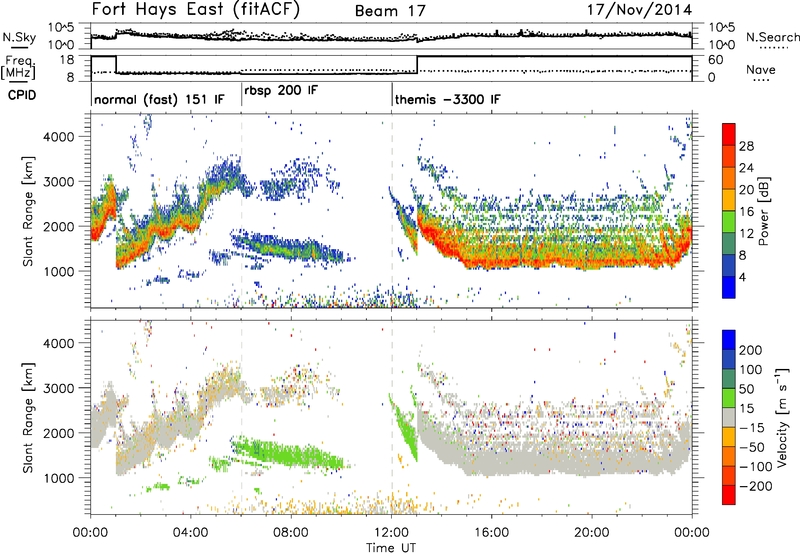800x554 pixels.
Task: Click the "08:00" time tick label
Action: tap(291, 533)
